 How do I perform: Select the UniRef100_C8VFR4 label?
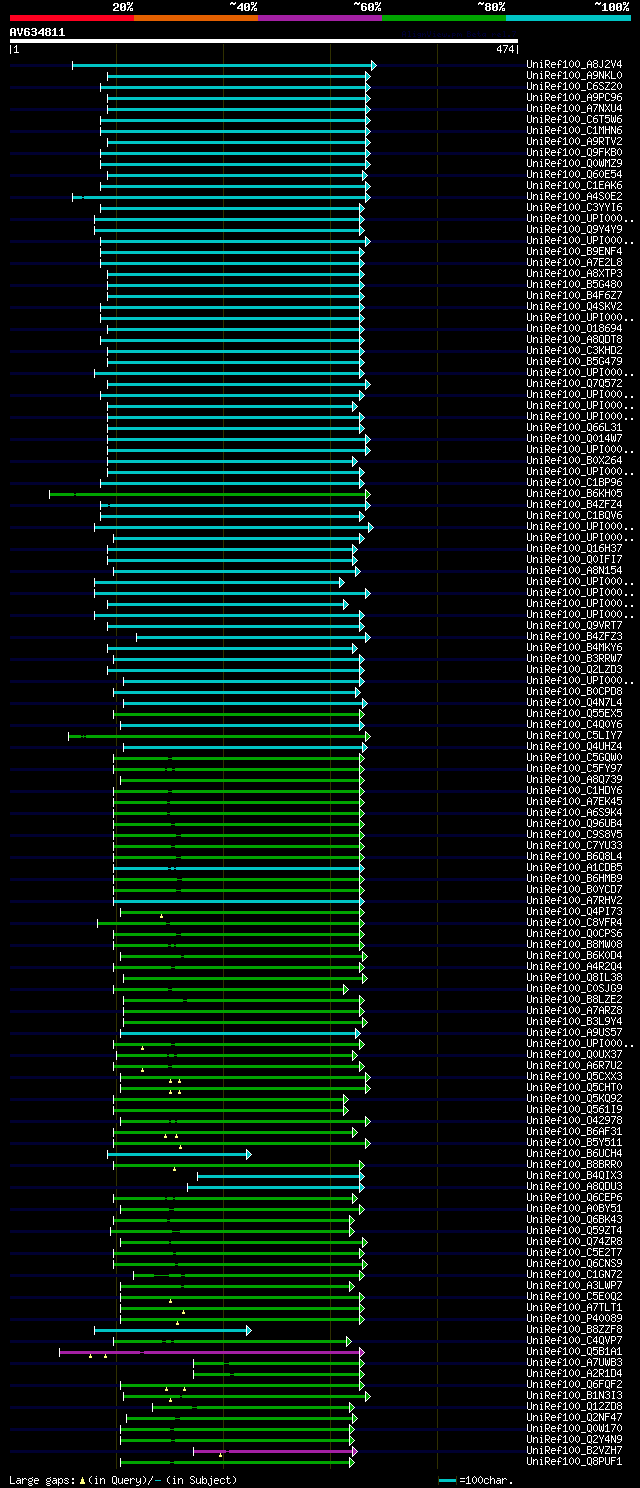point(574,923)
